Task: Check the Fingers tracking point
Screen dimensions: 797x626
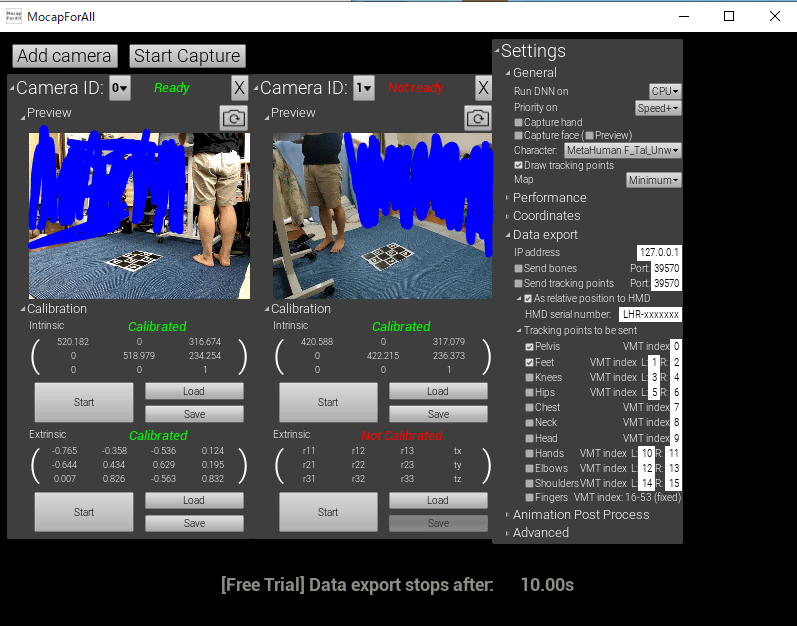Action: [530, 497]
